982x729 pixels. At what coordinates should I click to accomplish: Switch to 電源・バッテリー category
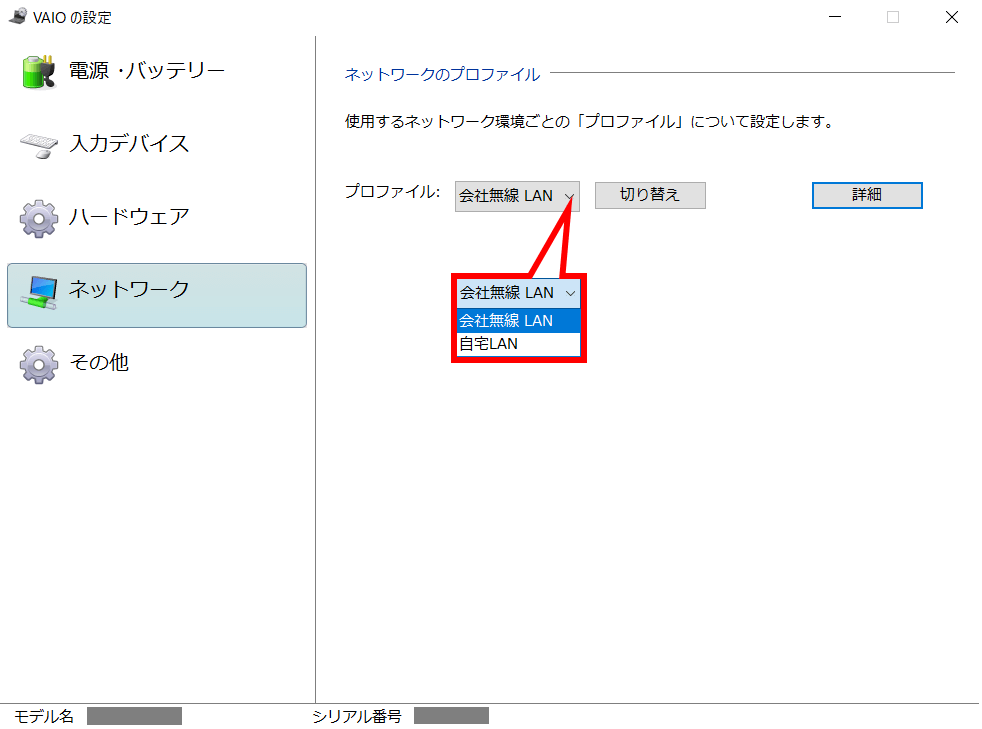pyautogui.click(x=157, y=71)
